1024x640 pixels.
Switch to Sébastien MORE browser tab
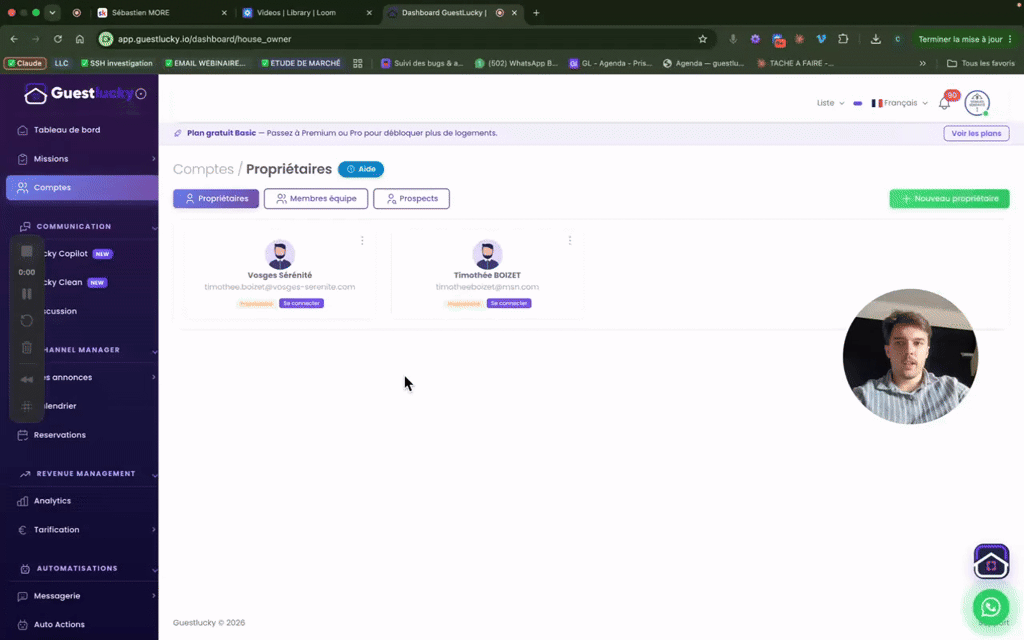tap(162, 12)
